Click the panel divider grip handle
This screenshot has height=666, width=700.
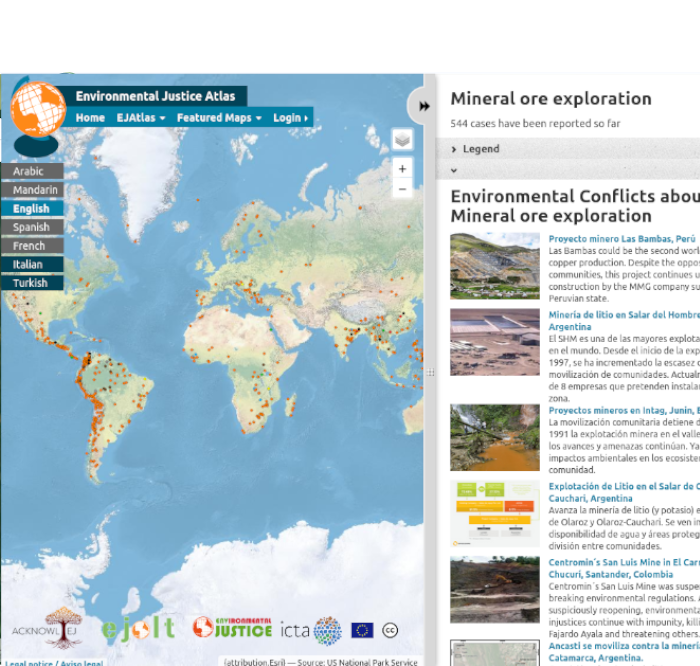(430, 372)
